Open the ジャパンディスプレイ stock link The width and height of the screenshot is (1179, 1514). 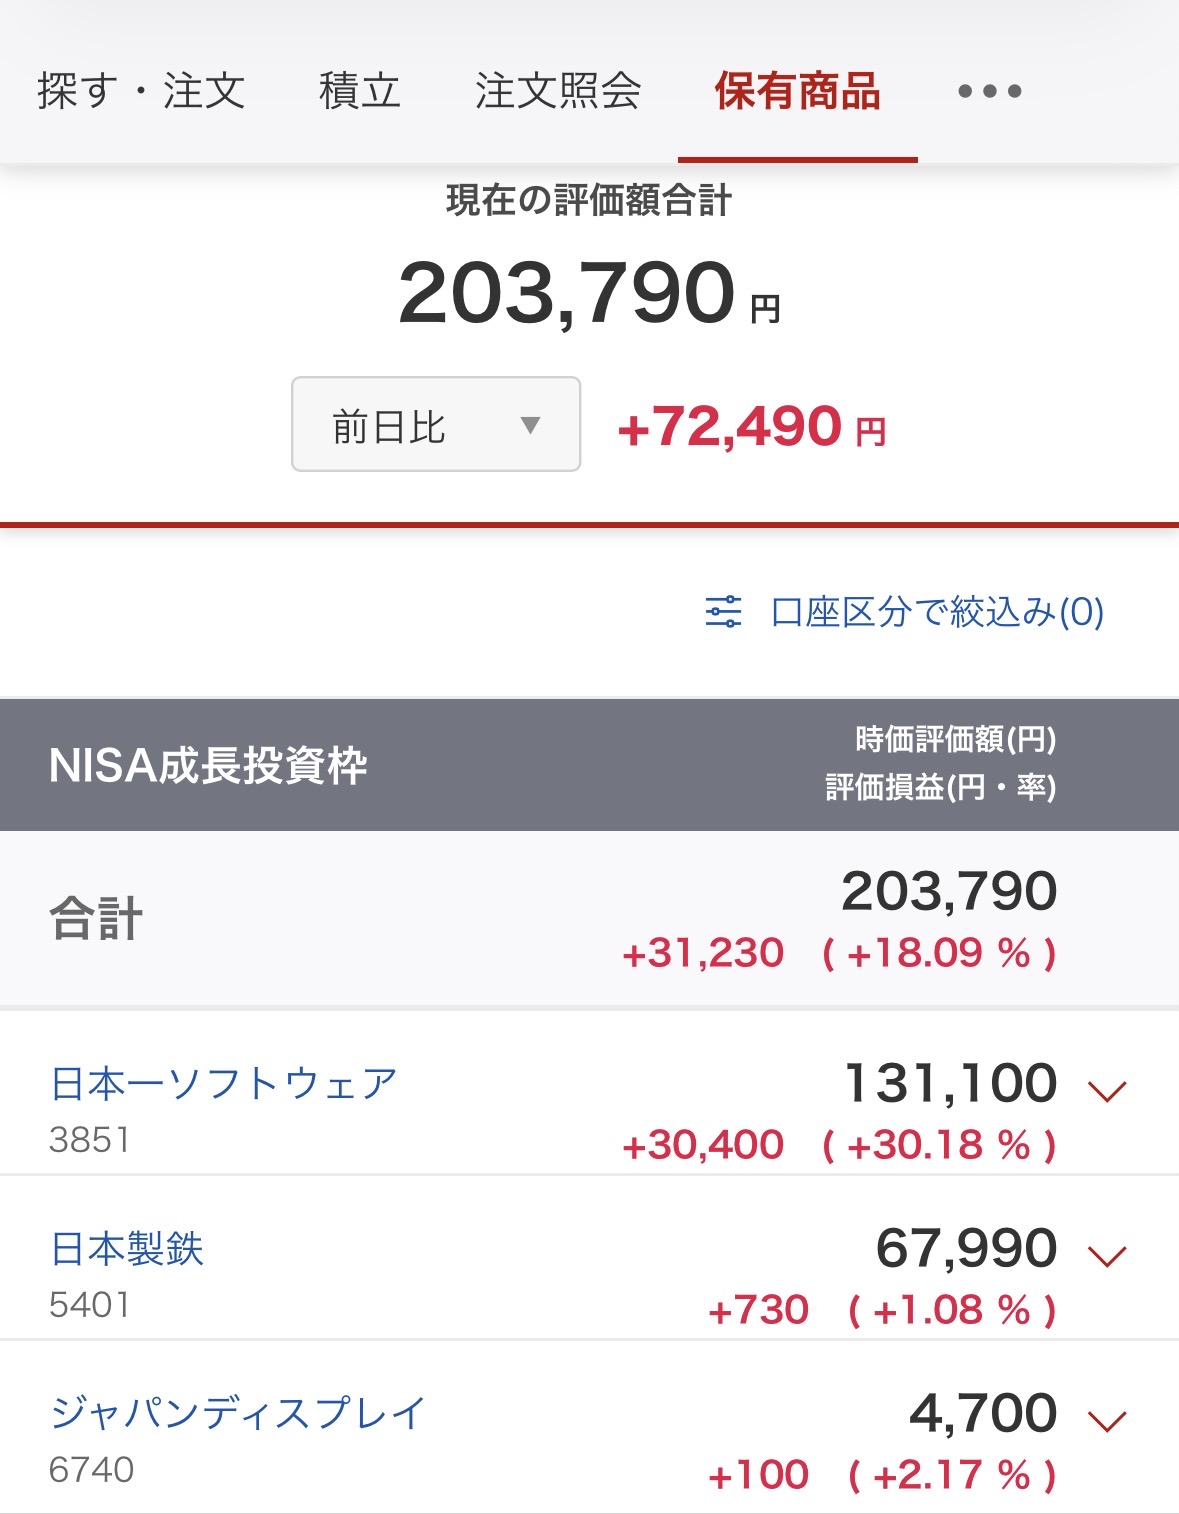coord(238,1414)
